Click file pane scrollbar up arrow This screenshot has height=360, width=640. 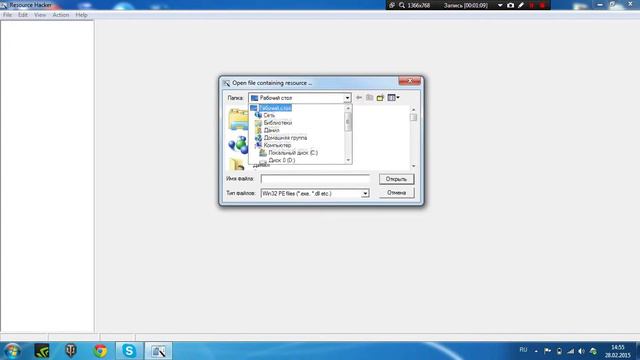[413, 109]
